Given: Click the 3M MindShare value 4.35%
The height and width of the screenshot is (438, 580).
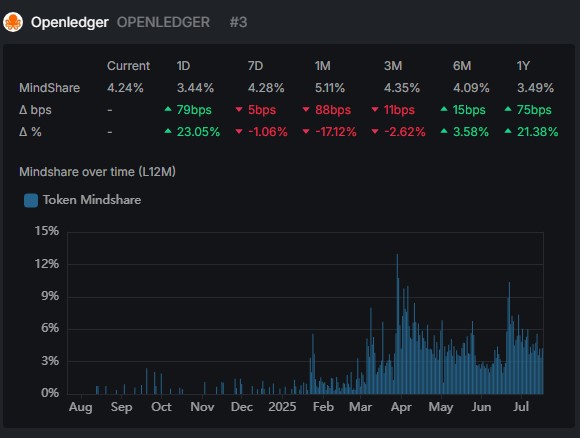Looking at the screenshot, I should [x=402, y=88].
